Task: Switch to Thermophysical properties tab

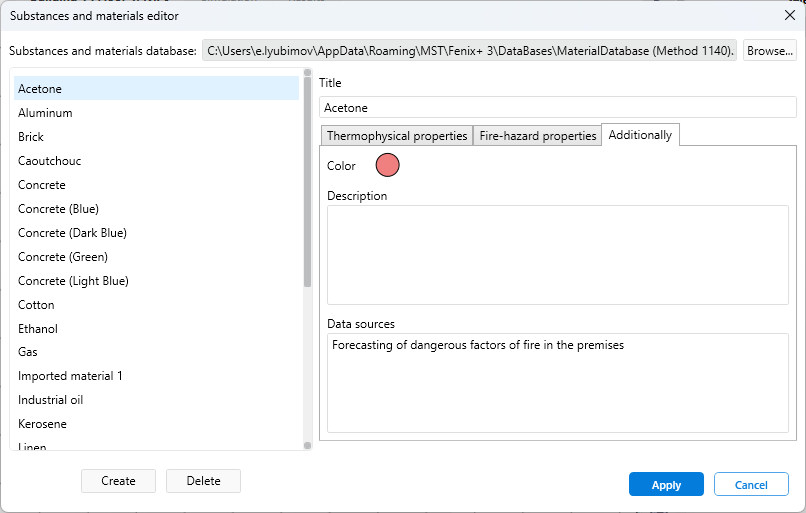Action: pos(397,136)
